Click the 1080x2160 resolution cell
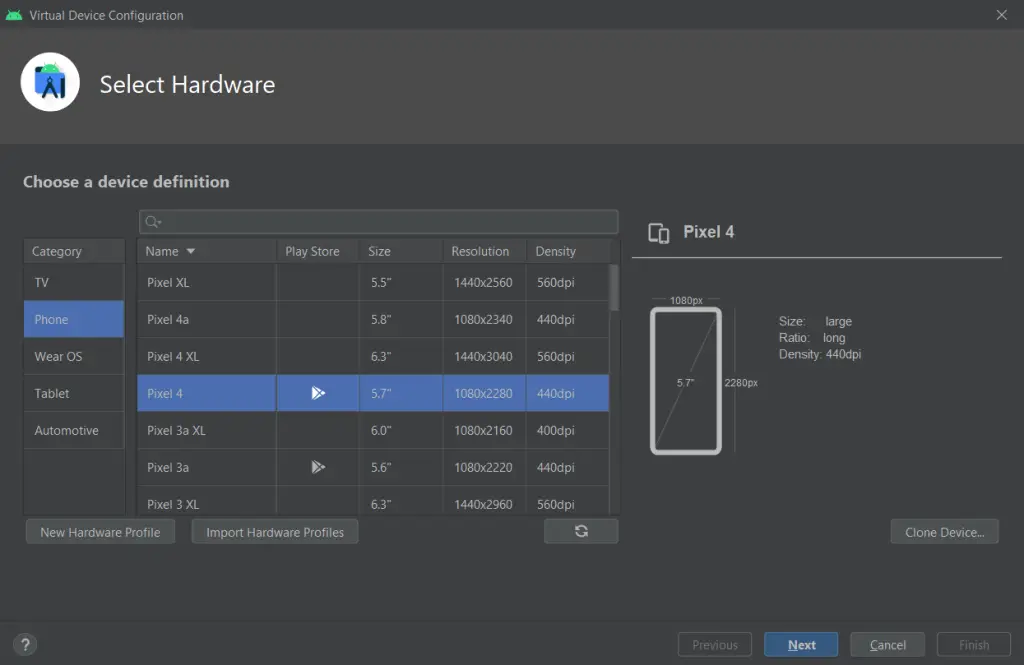Viewport: 1024px width, 665px height. (485, 430)
